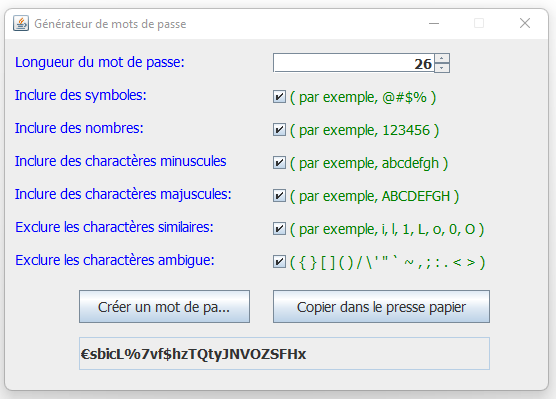Screen dimensions: 556x399
Task: Uncheck the caractères majuscules checkbox
Action: (279, 196)
